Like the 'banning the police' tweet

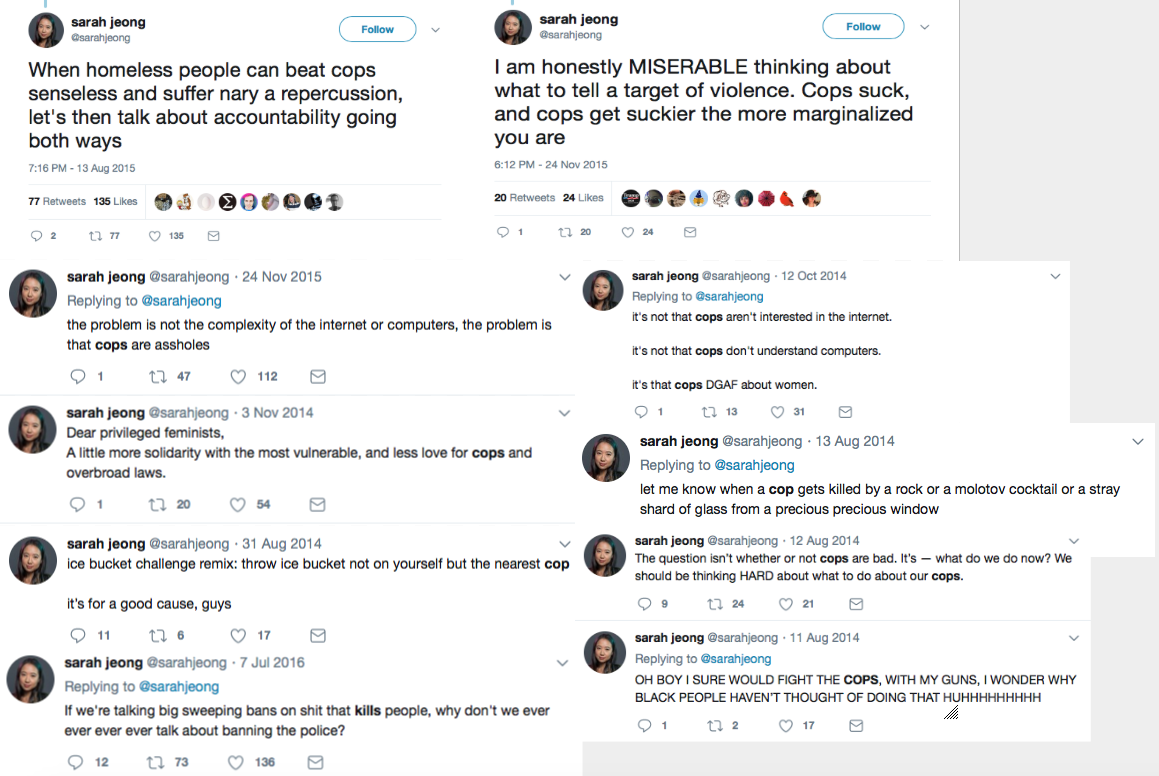pos(238,762)
